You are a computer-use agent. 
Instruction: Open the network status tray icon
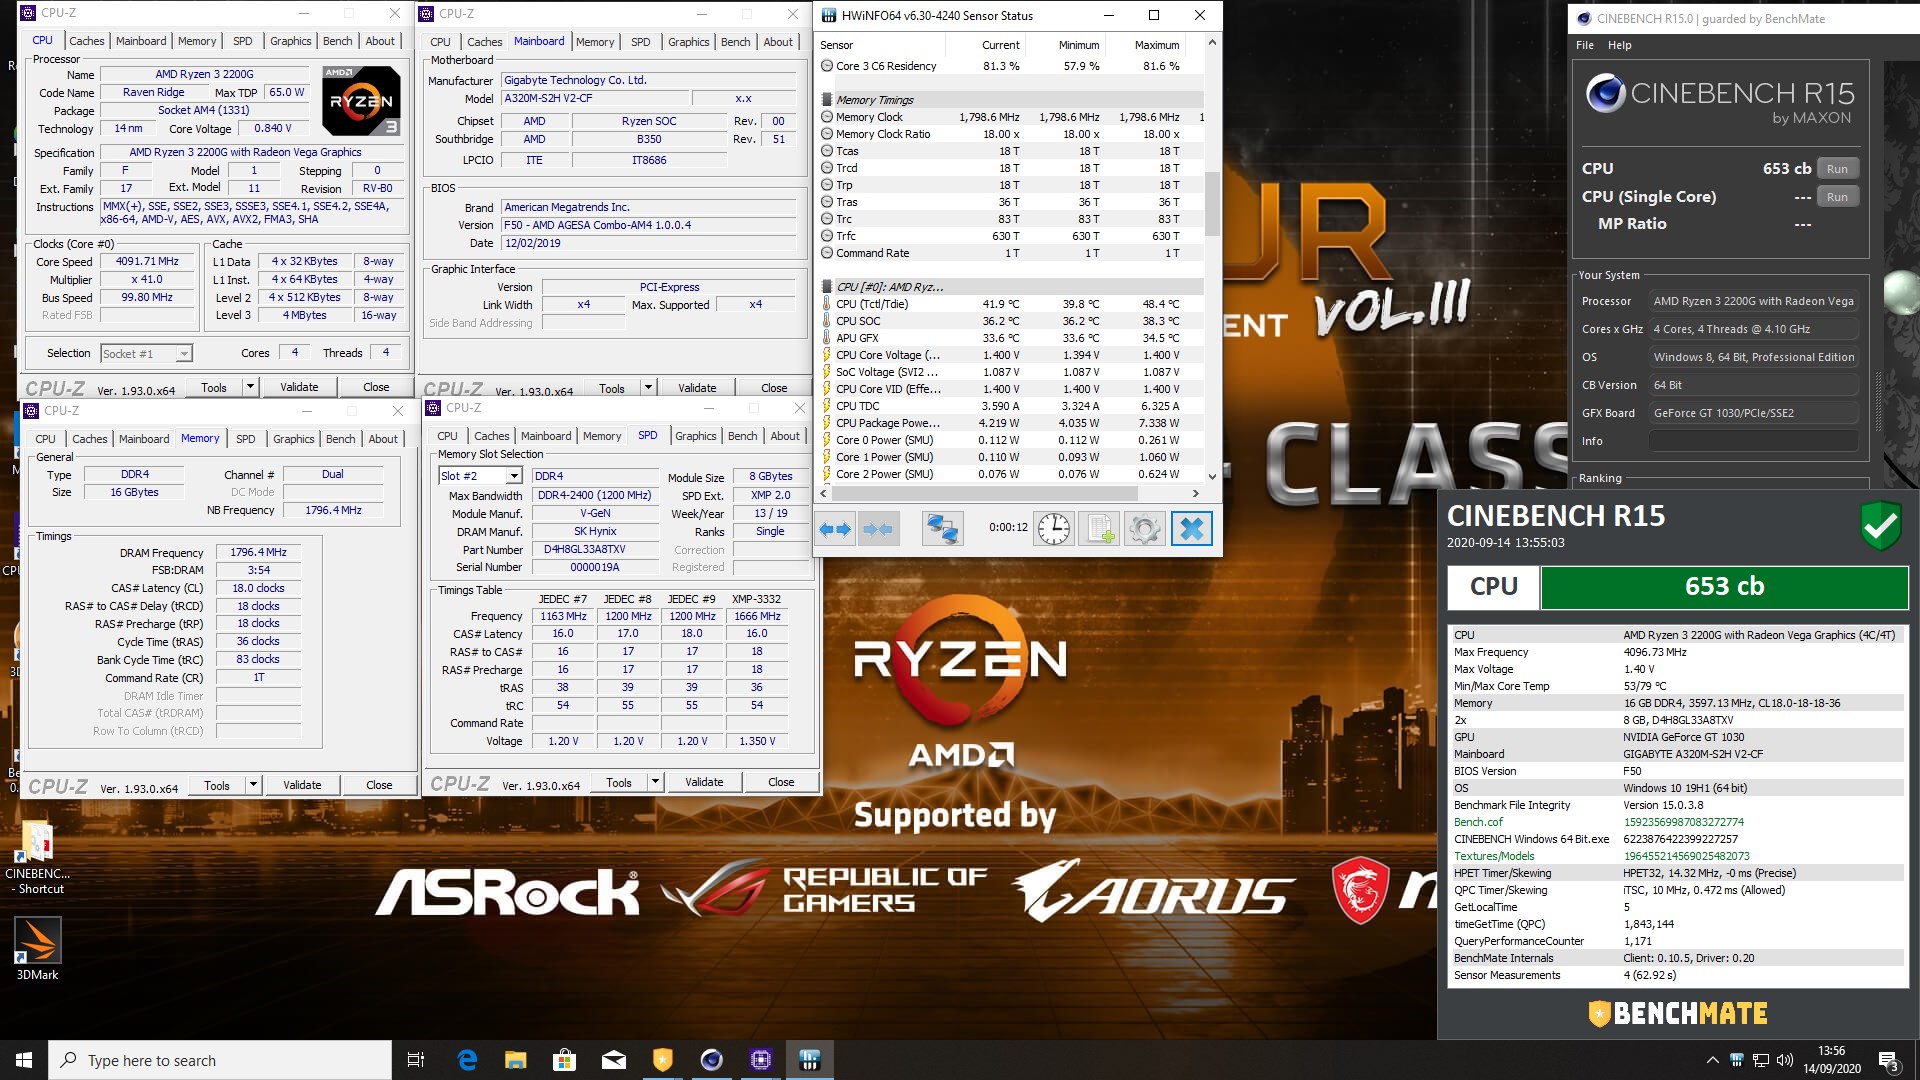pyautogui.click(x=1761, y=1060)
